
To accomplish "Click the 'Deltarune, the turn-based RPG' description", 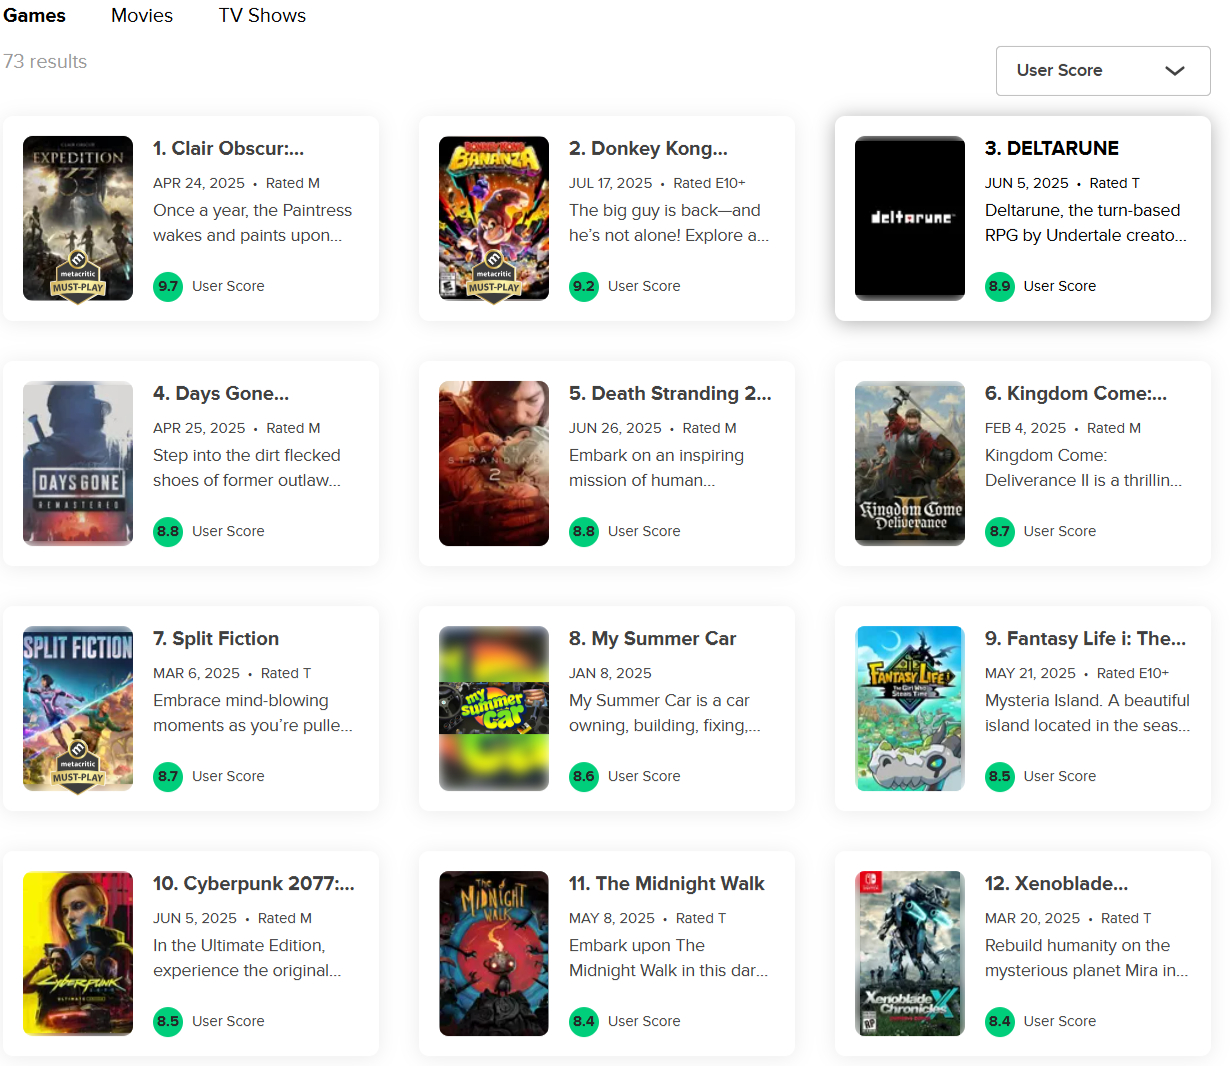I will 1086,223.
